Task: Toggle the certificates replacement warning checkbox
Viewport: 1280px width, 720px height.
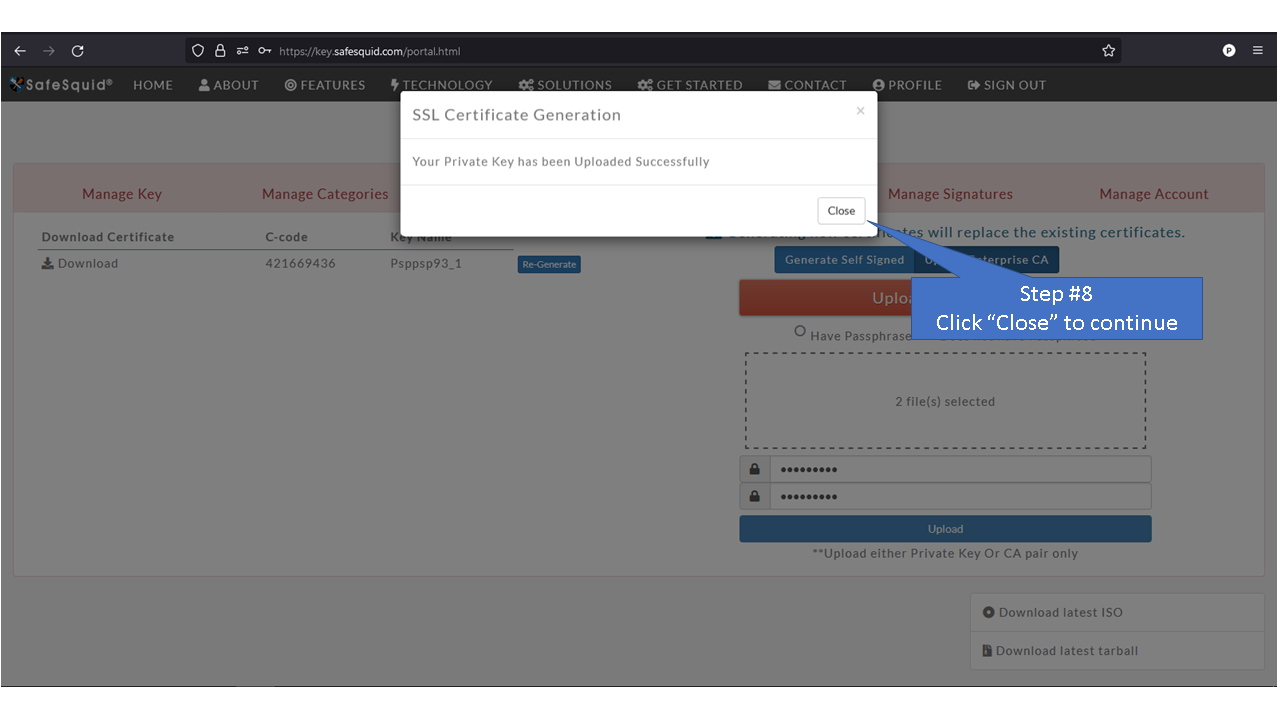Action: pos(714,231)
